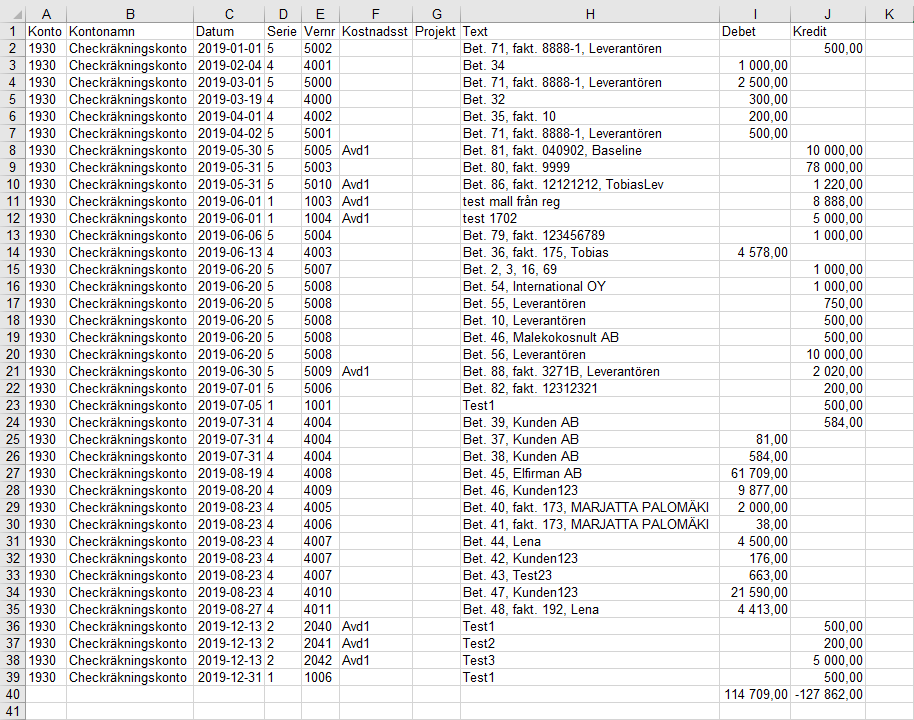The width and height of the screenshot is (914, 720).
Task: Click cell 'Bet. 88, fakt. 3271B, Leverantören'
Action: [x=590, y=371]
